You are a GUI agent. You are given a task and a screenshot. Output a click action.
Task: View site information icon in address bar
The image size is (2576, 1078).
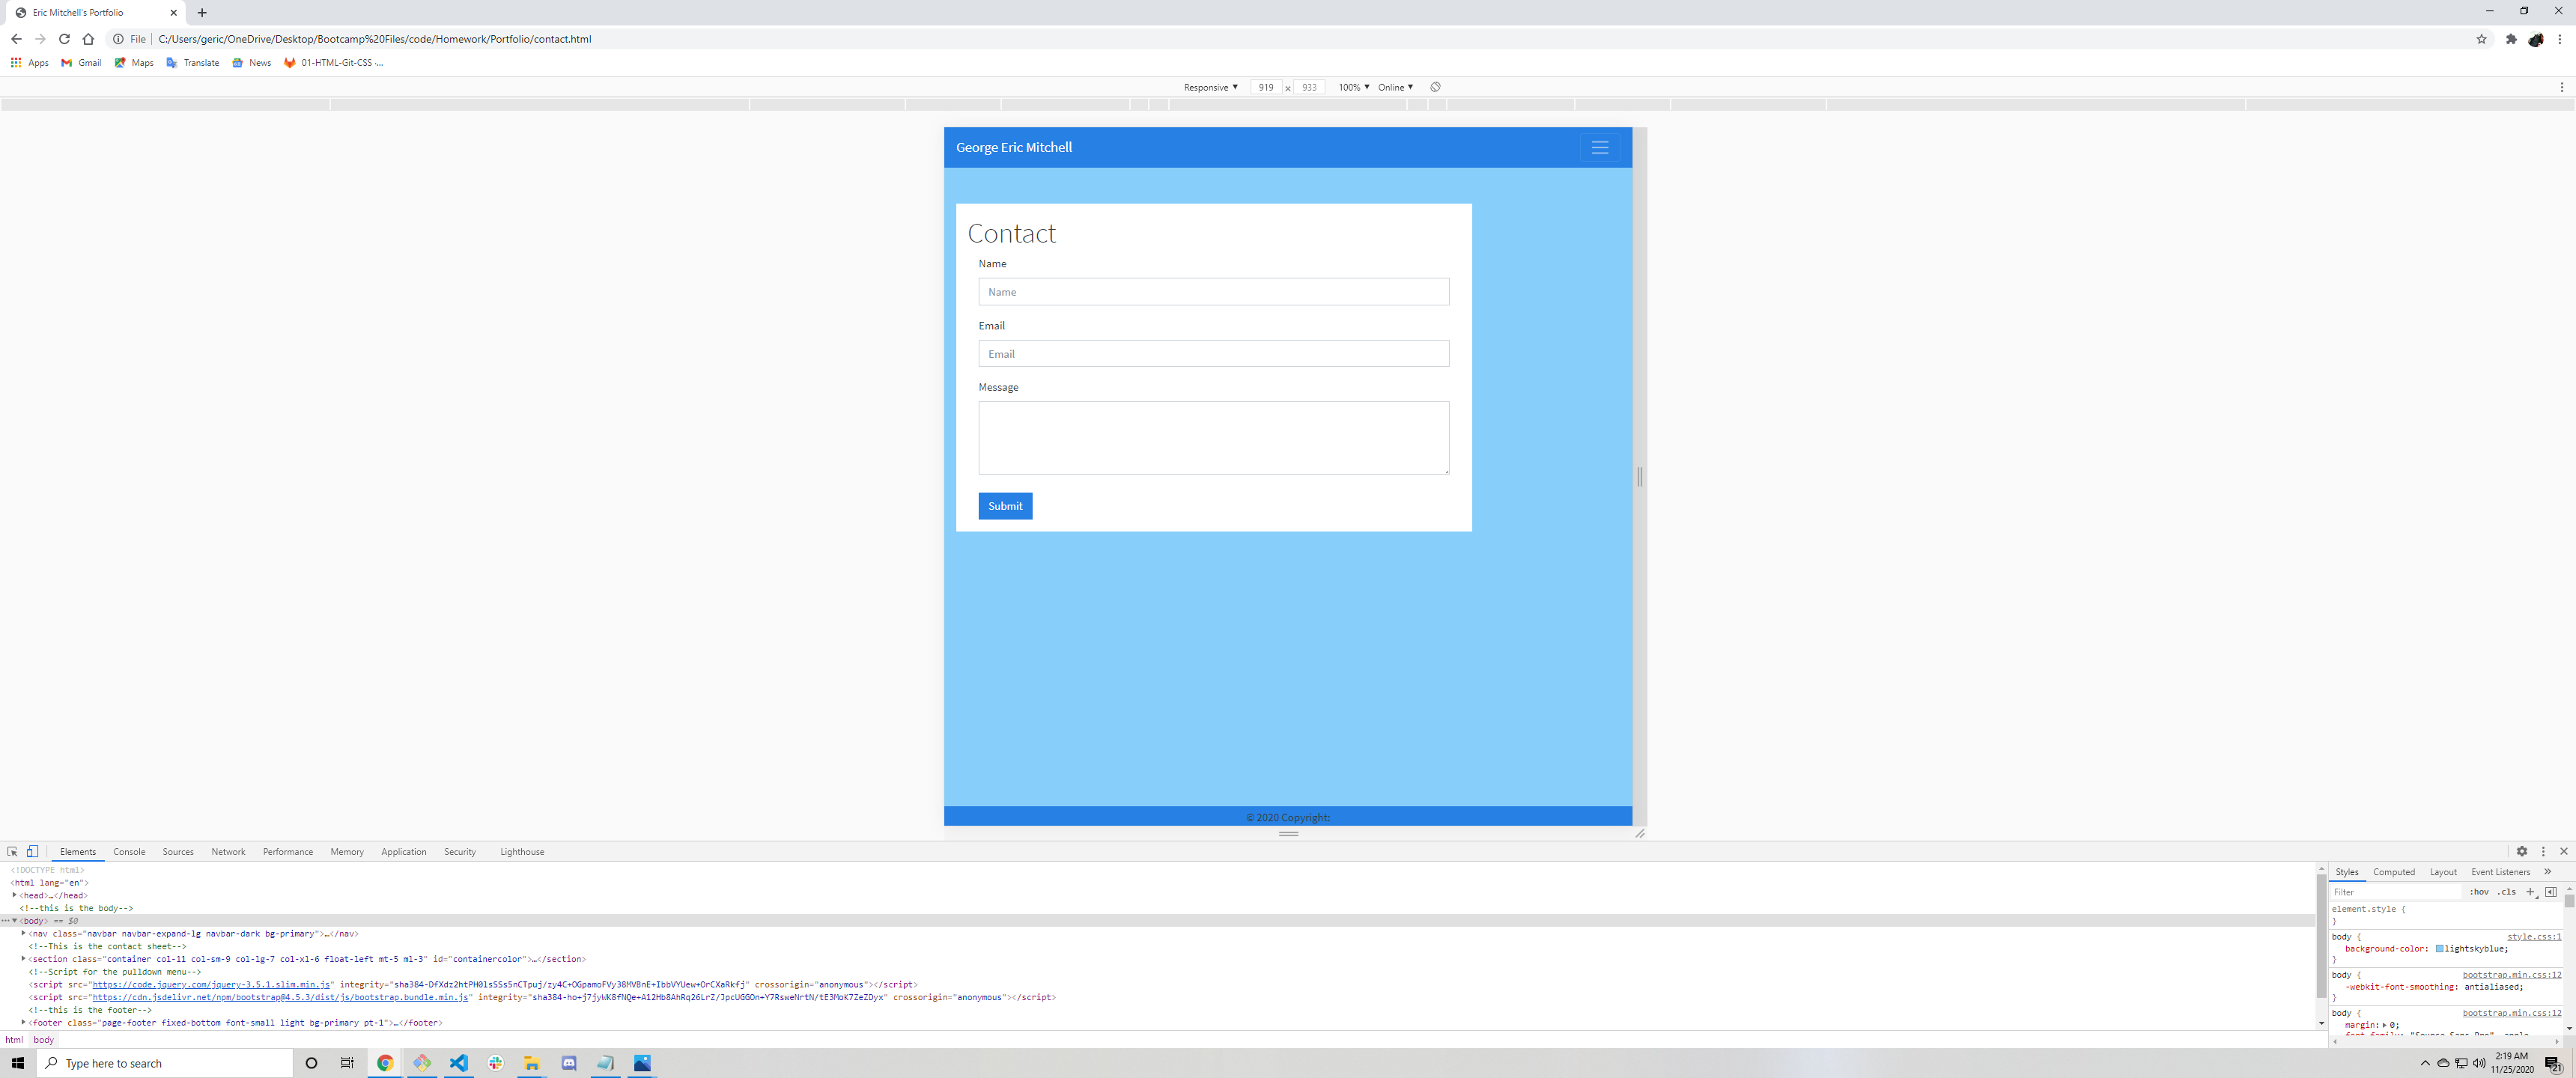pos(118,39)
